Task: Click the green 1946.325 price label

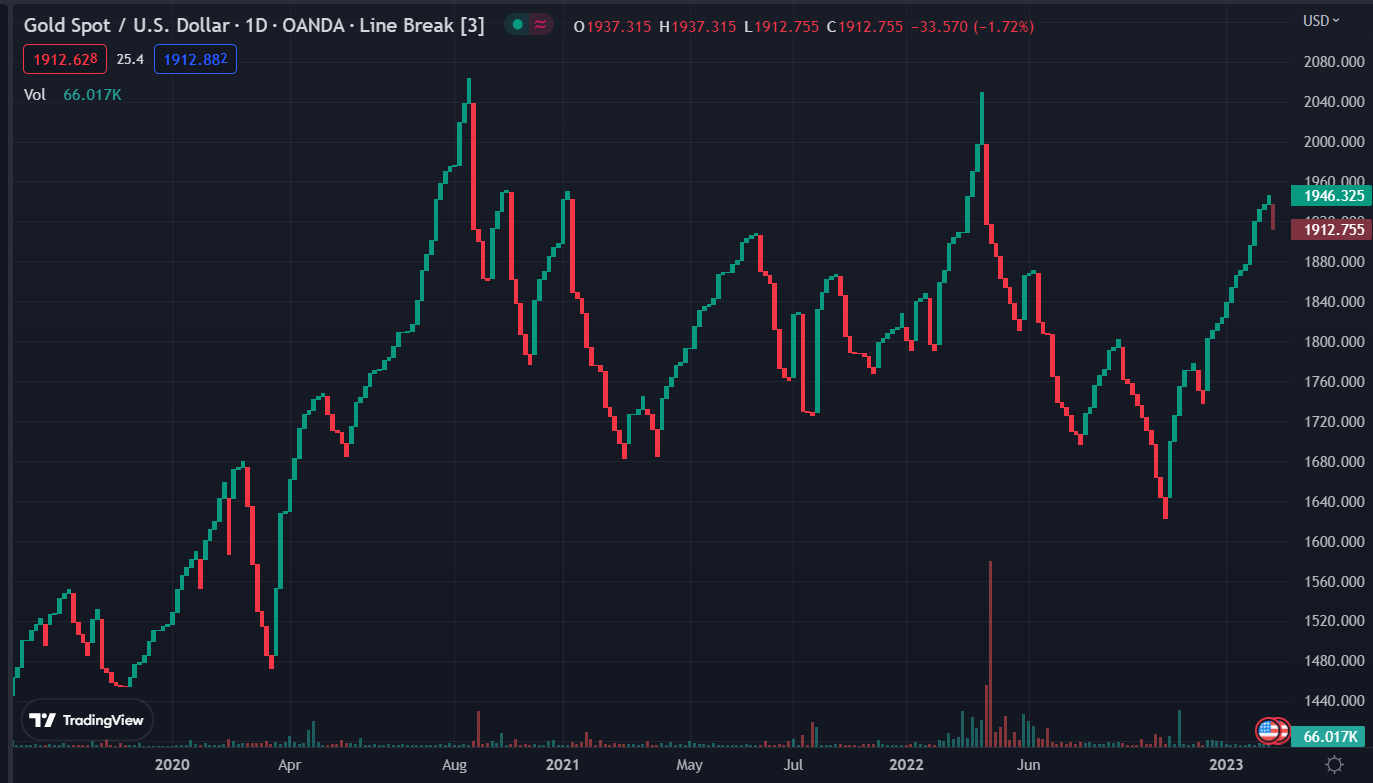Action: click(x=1328, y=196)
